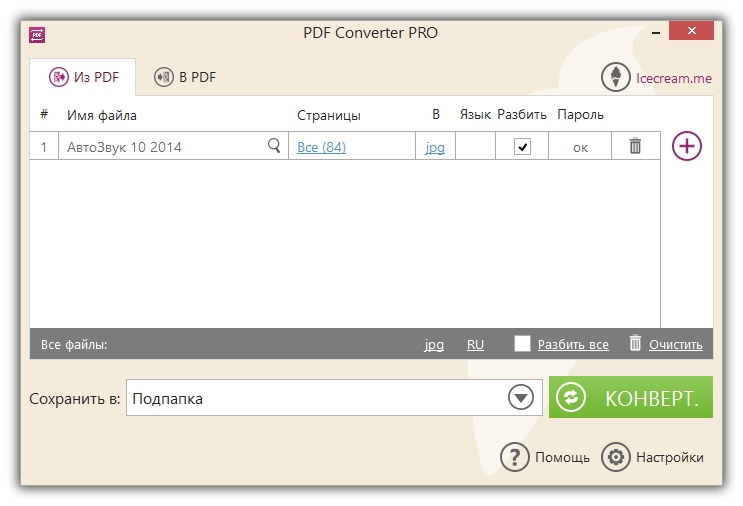Click the Язык cell for АвтоЗвук file
This screenshot has height=506, width=743.
(x=475, y=146)
